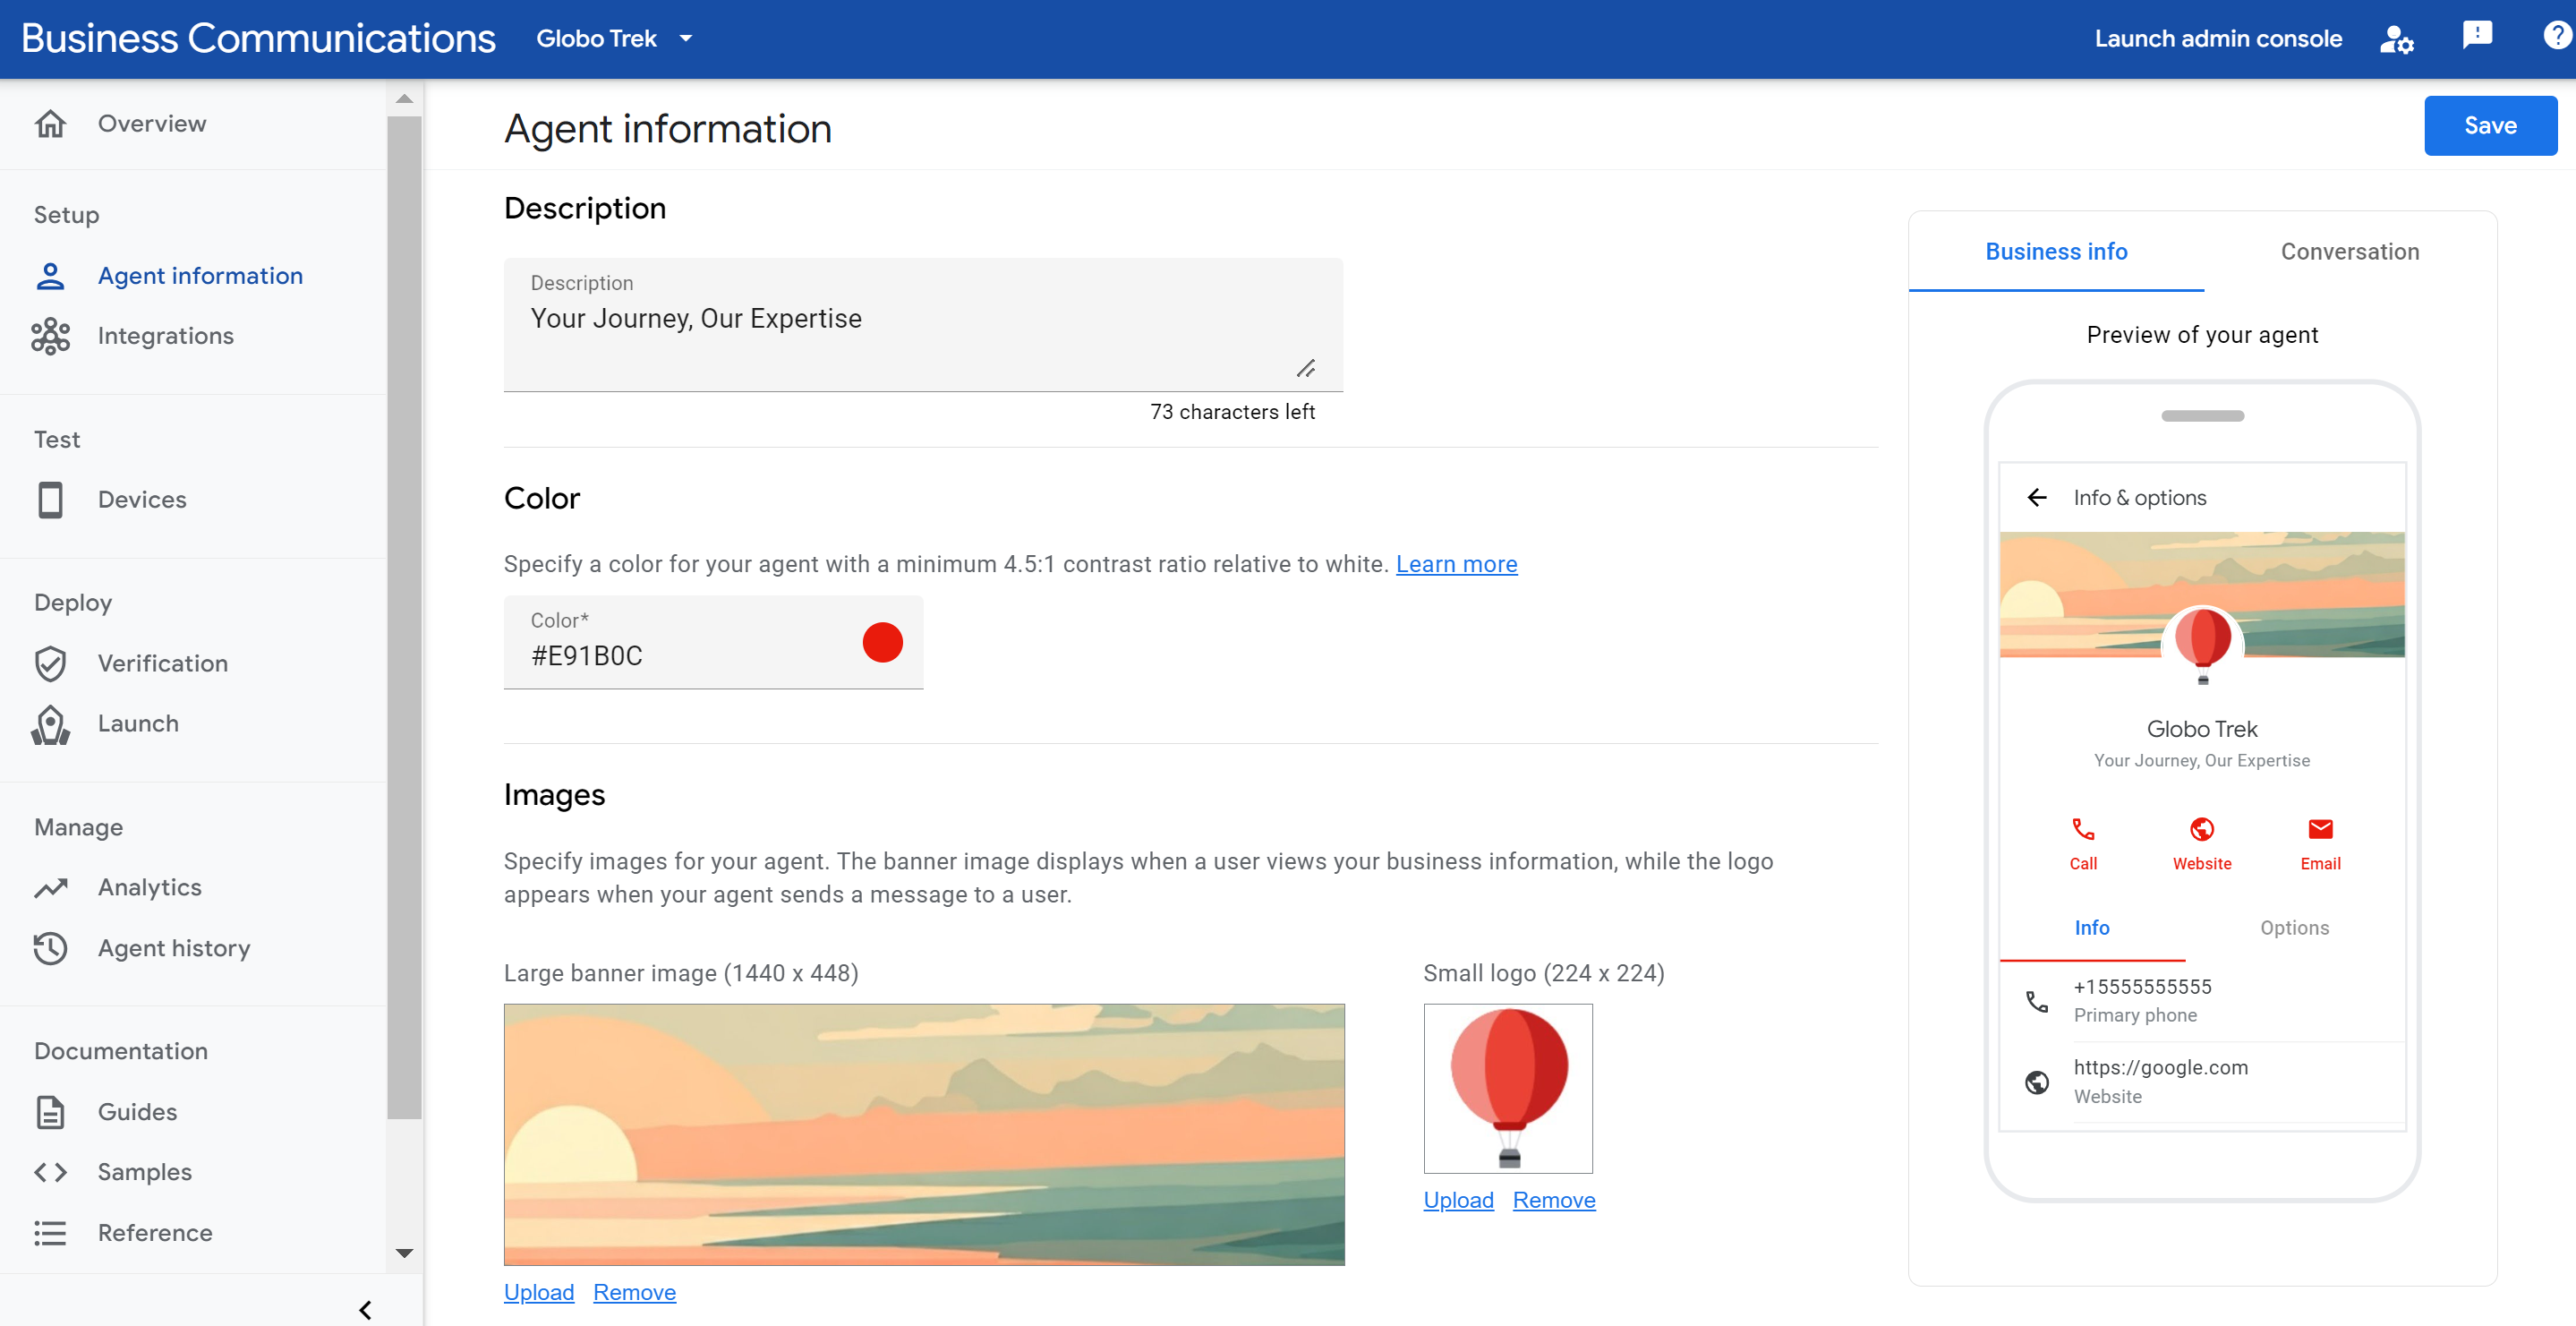Click the Verification shield icon
Image resolution: width=2576 pixels, height=1326 pixels.
click(x=51, y=663)
